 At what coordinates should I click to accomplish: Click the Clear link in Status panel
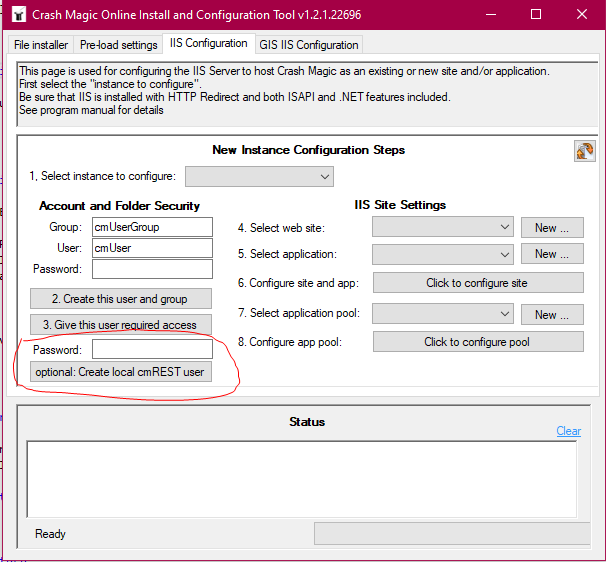coord(569,431)
